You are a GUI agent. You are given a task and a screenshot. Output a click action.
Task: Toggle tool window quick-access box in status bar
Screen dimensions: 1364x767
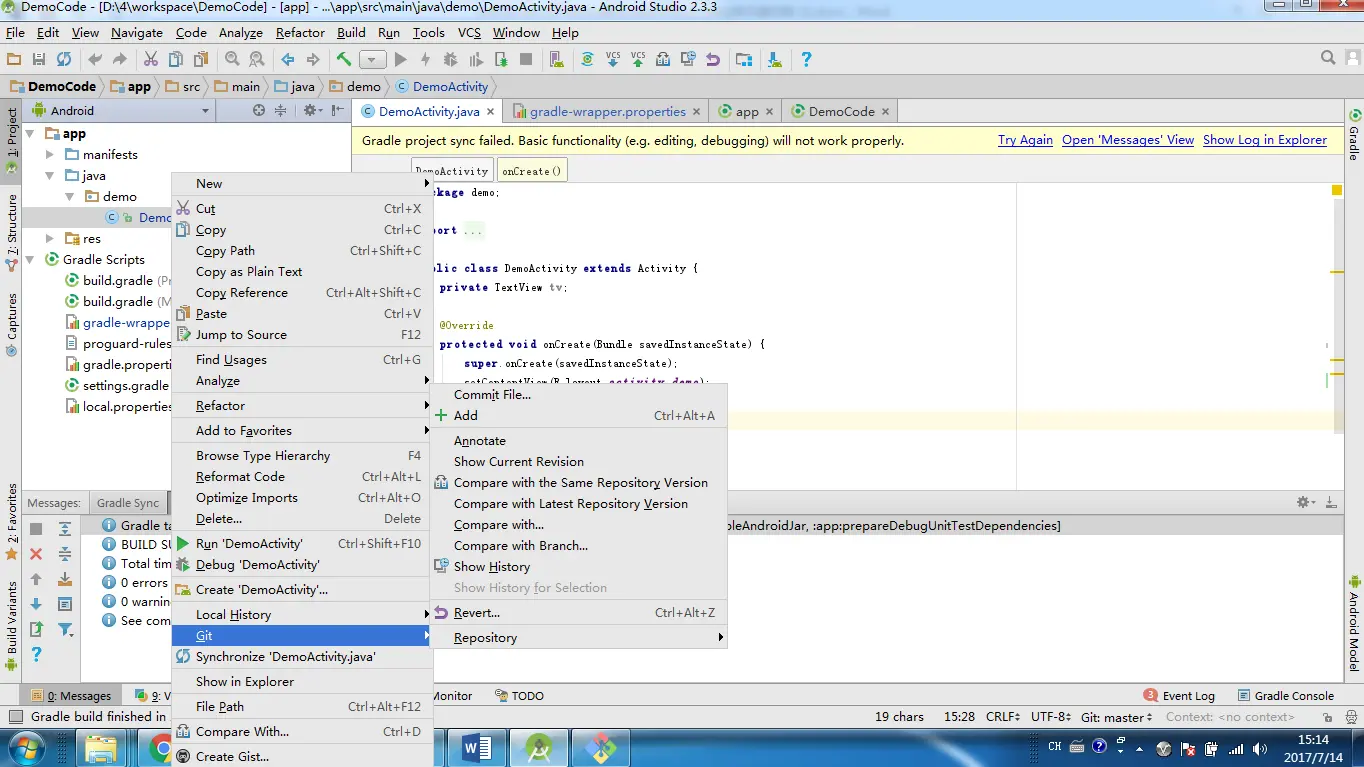15,717
